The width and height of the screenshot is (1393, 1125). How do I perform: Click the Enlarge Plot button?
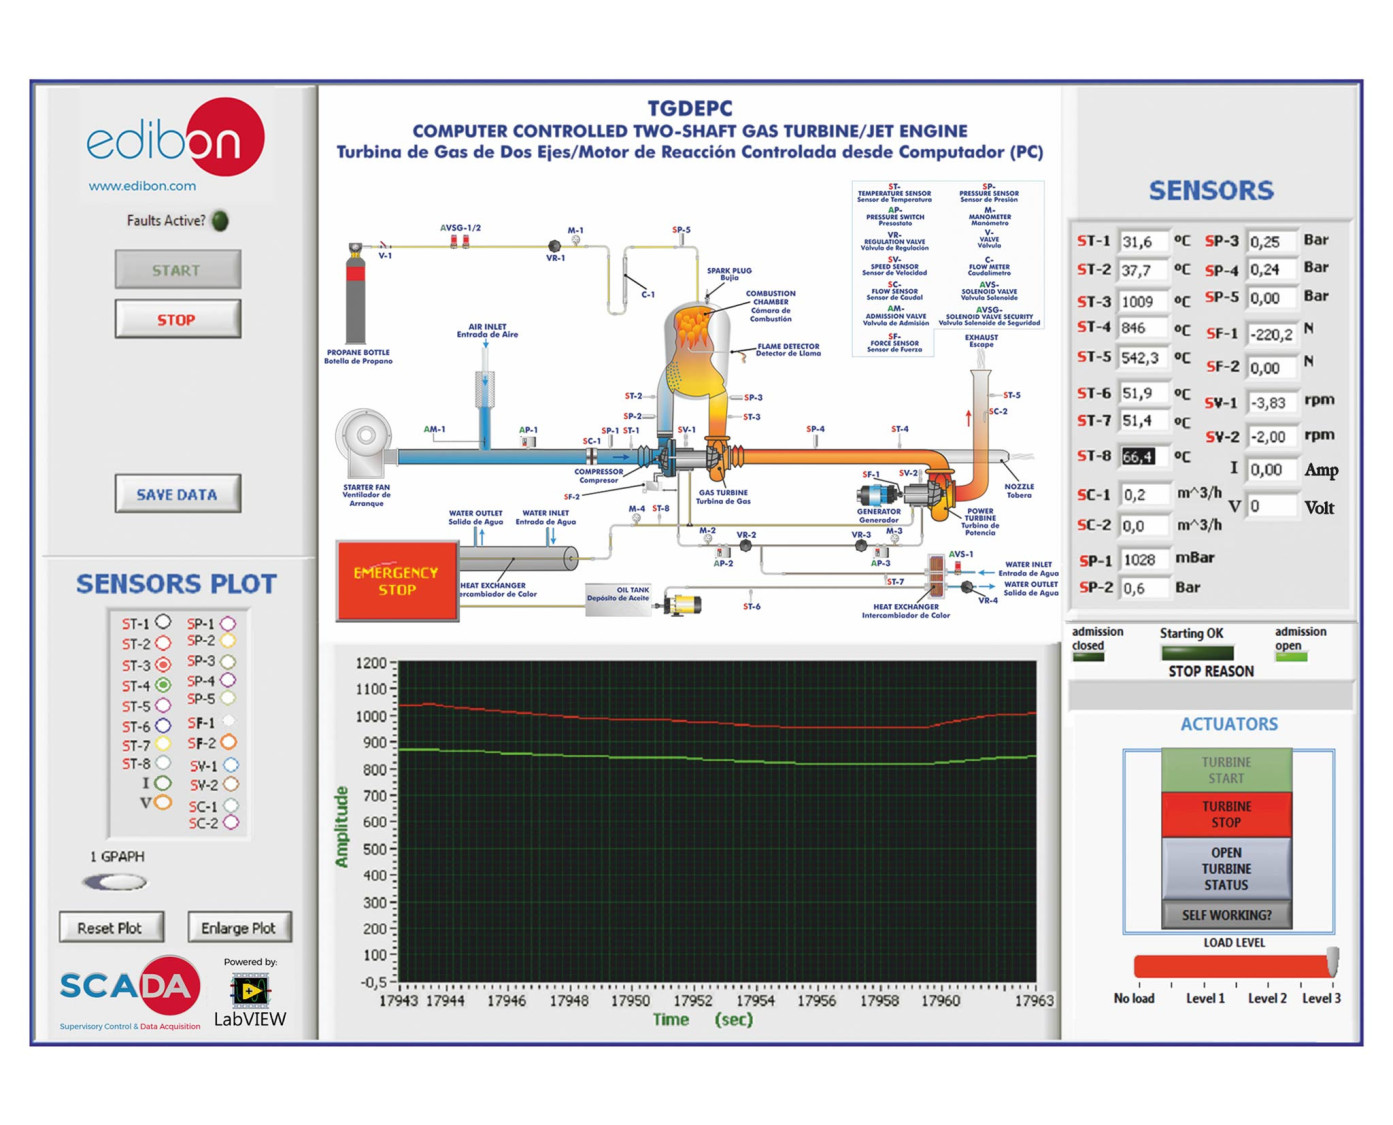239,928
